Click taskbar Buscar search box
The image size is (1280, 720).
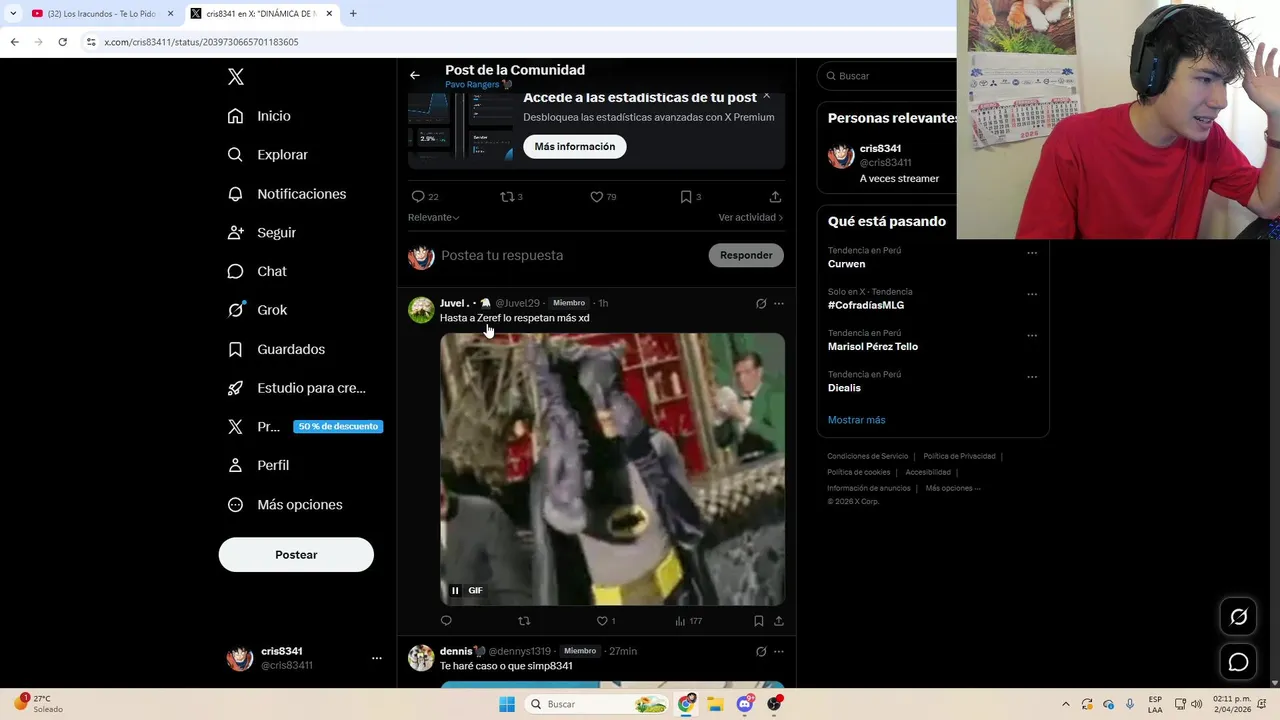(597, 704)
